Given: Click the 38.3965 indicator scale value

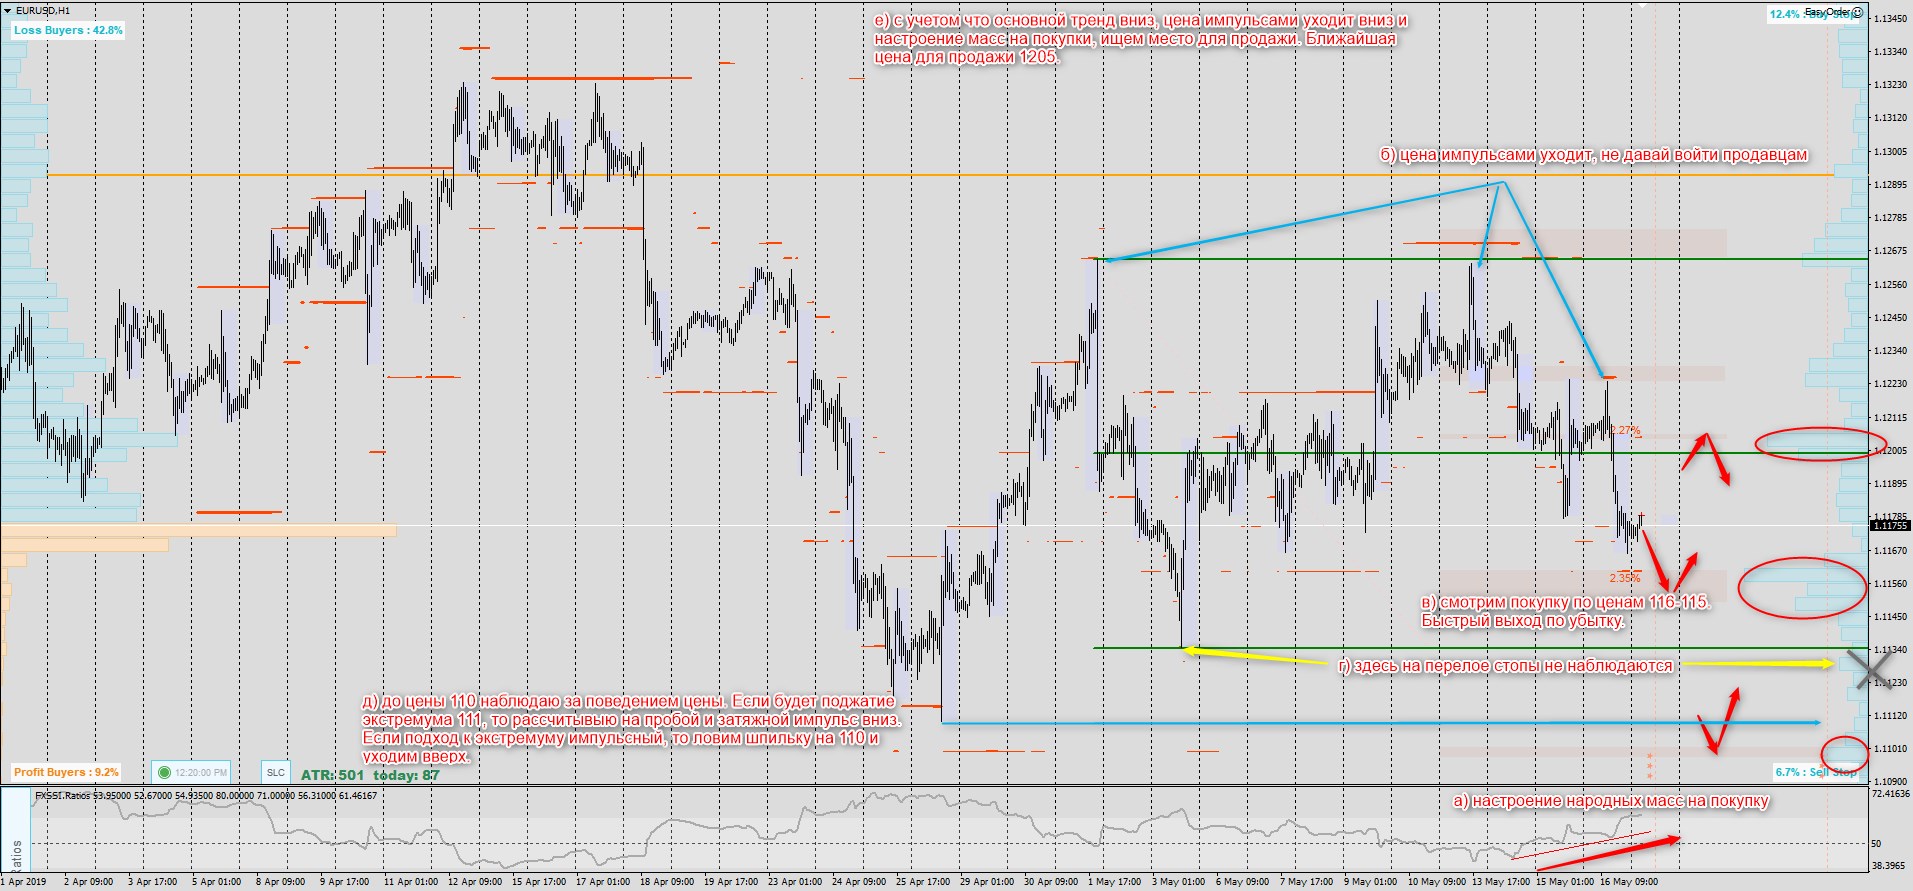Looking at the screenshot, I should [x=1889, y=865].
